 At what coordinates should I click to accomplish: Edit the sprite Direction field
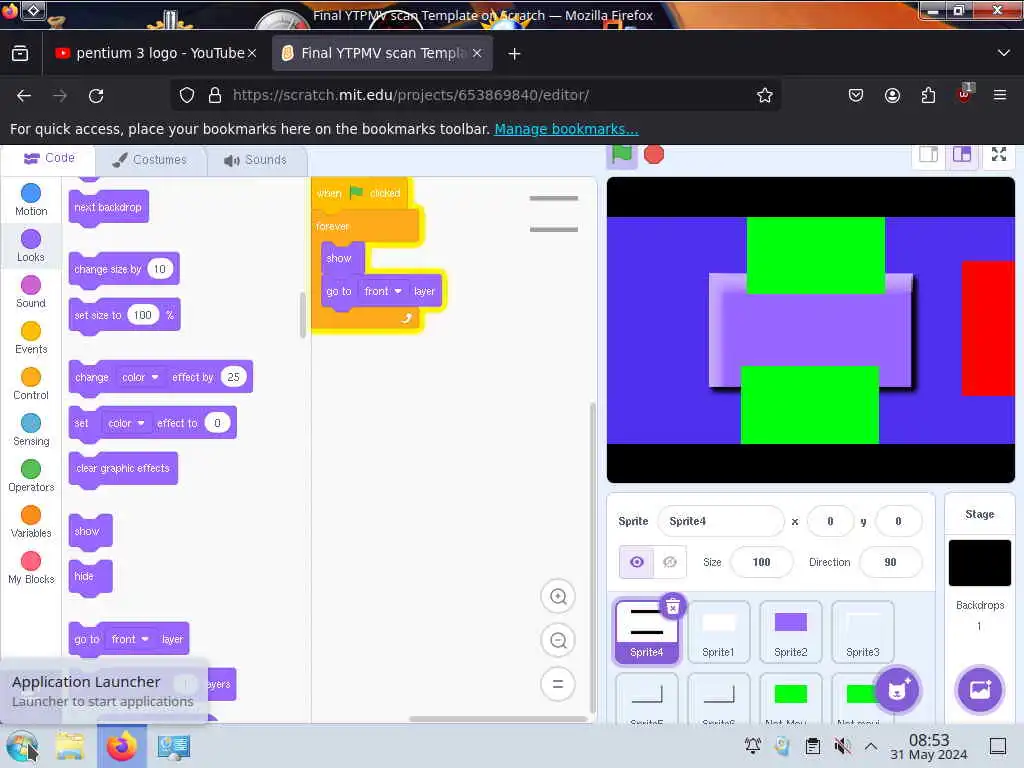890,562
